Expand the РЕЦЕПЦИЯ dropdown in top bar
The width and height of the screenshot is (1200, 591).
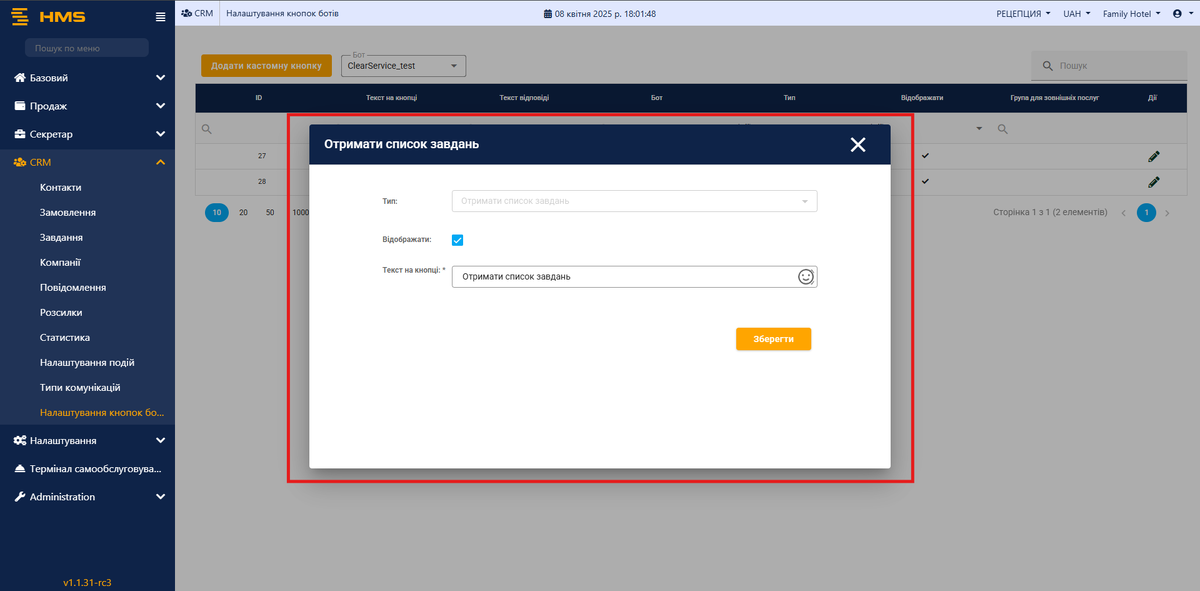tap(1023, 14)
